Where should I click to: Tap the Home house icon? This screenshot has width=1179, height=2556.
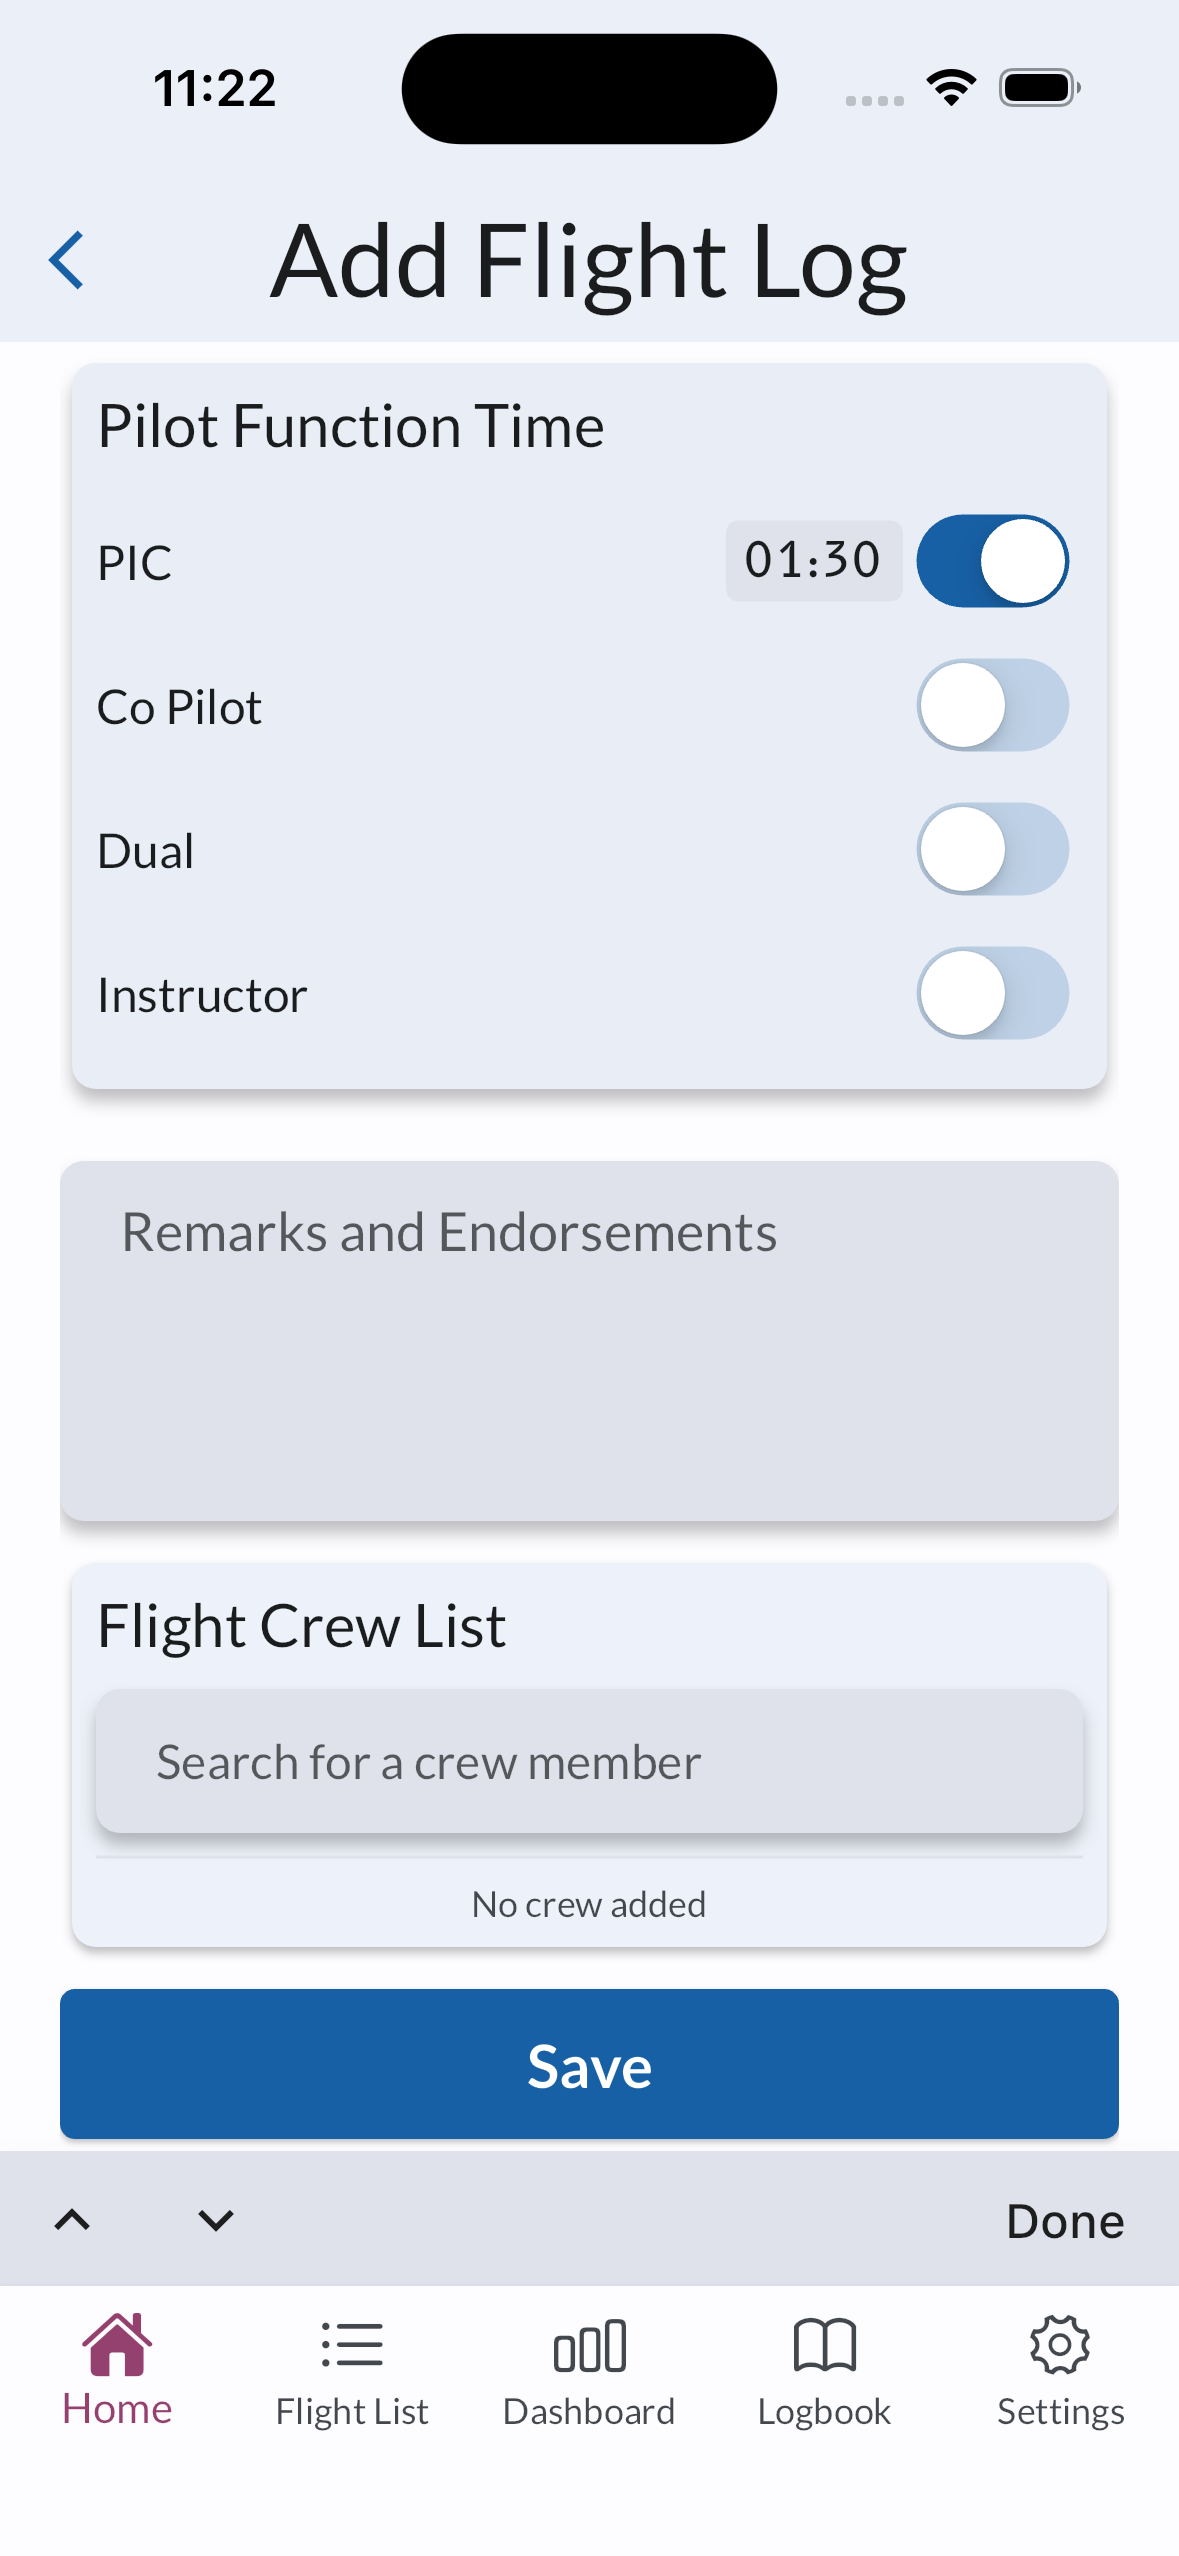[x=117, y=2343]
